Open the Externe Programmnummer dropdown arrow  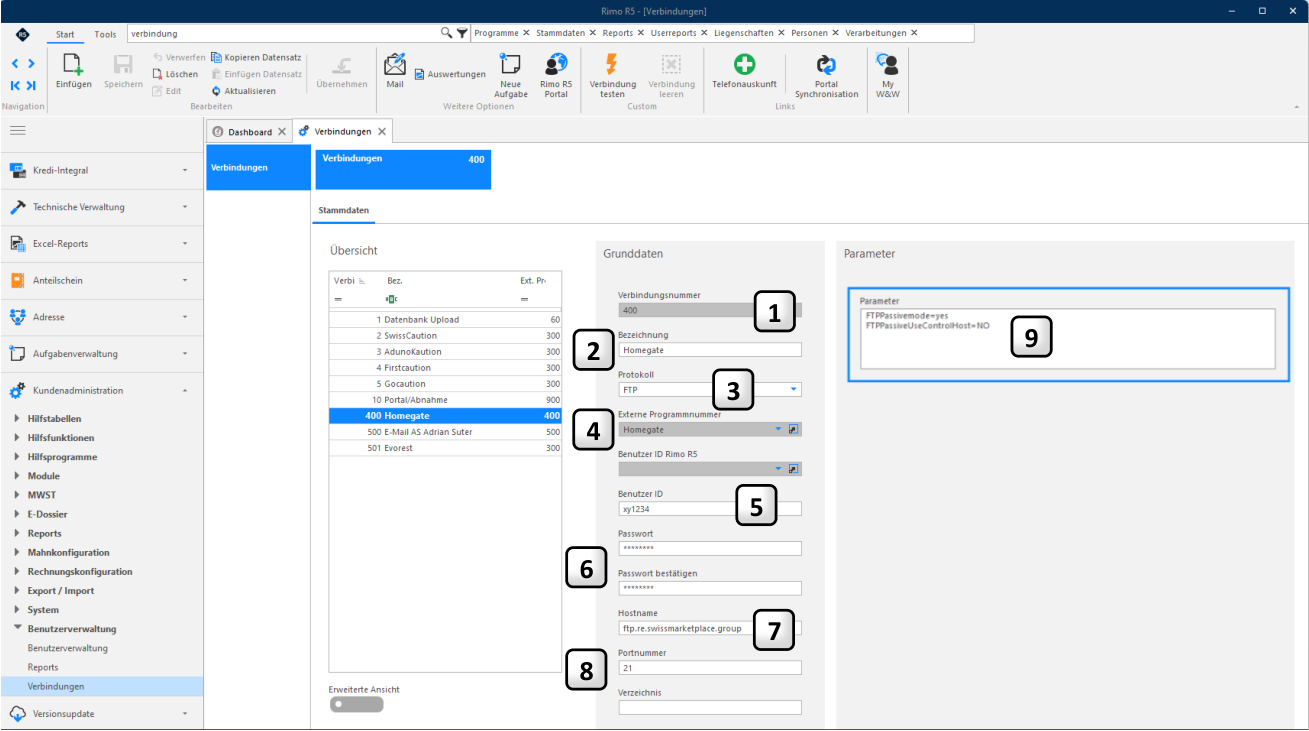[x=778, y=429]
